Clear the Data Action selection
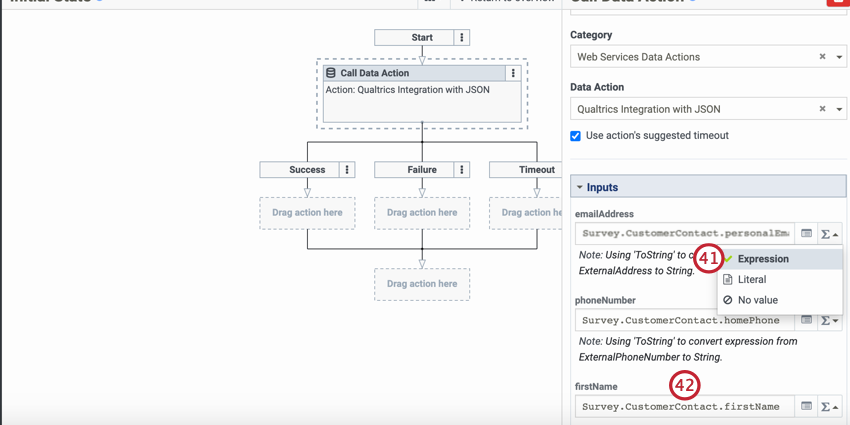This screenshot has width=850, height=425. pos(822,109)
